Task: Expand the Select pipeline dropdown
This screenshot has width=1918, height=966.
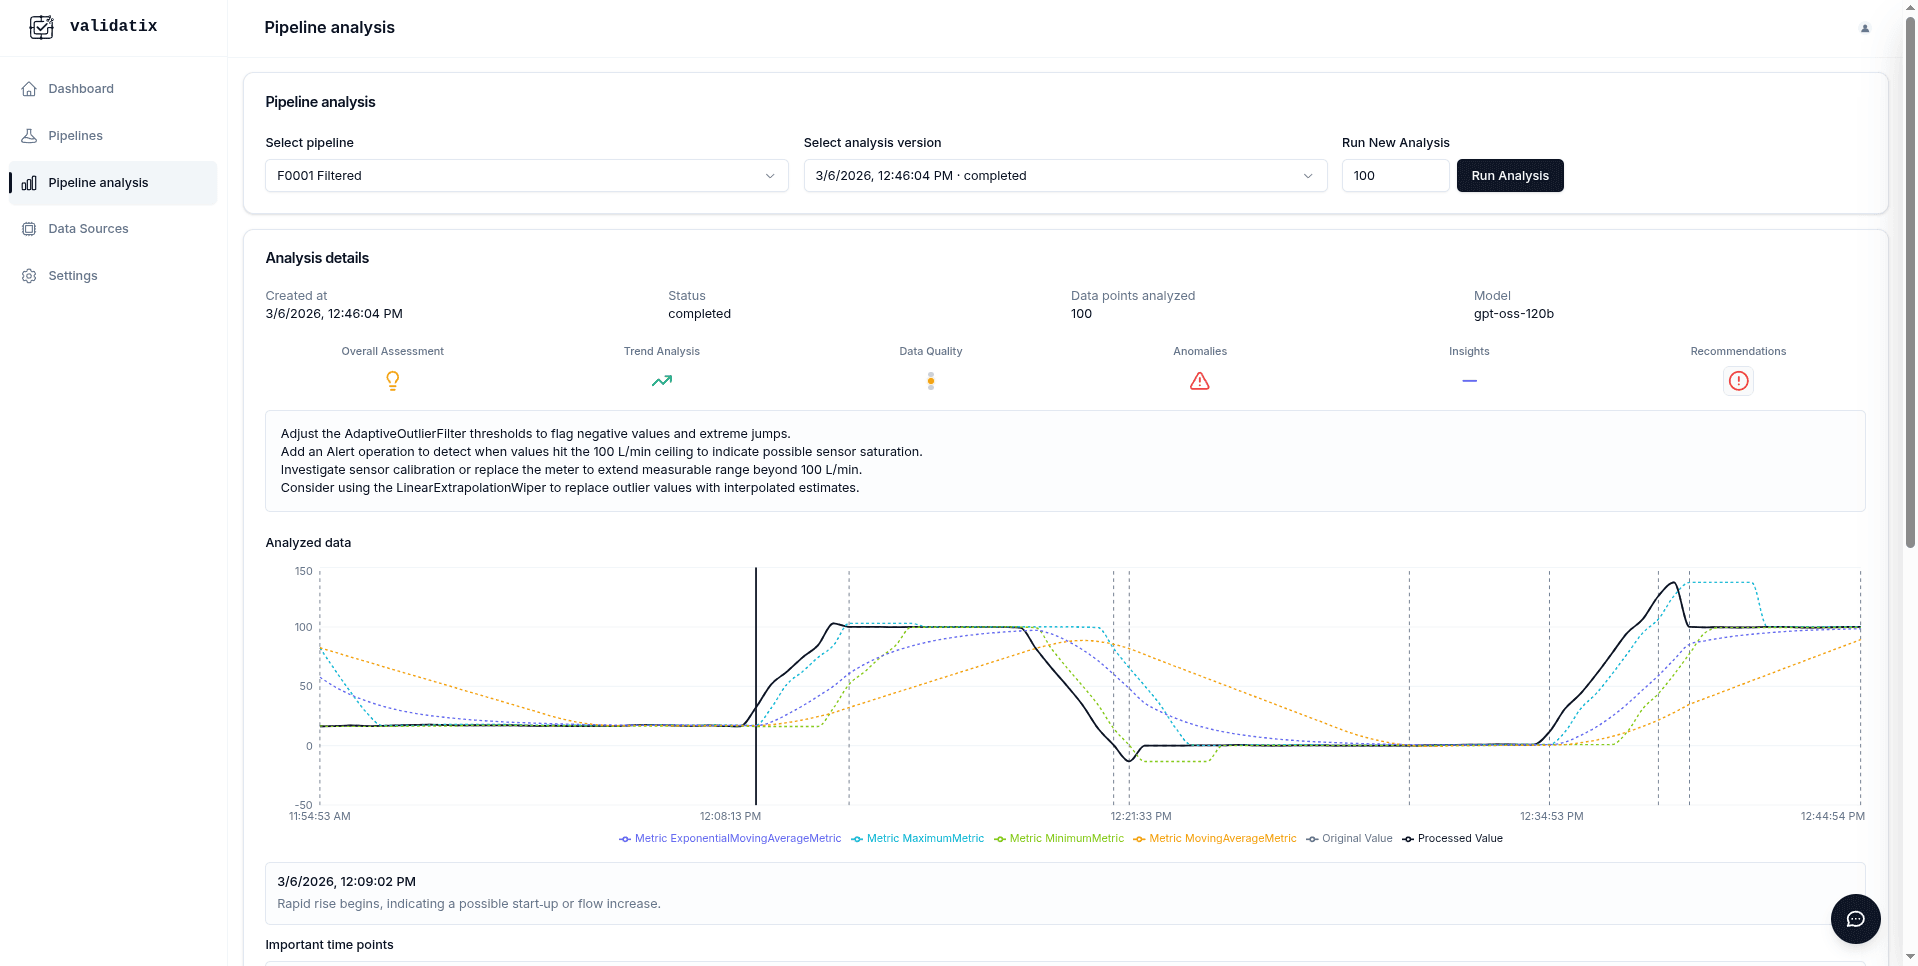Action: 525,176
